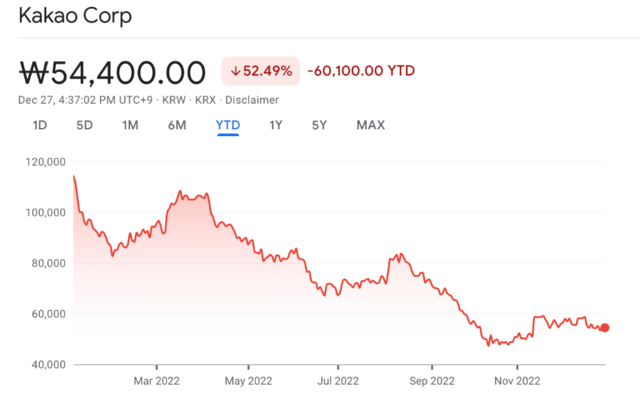The image size is (640, 408).
Task: Click the Mar 2022 axis label
Action: [x=157, y=380]
